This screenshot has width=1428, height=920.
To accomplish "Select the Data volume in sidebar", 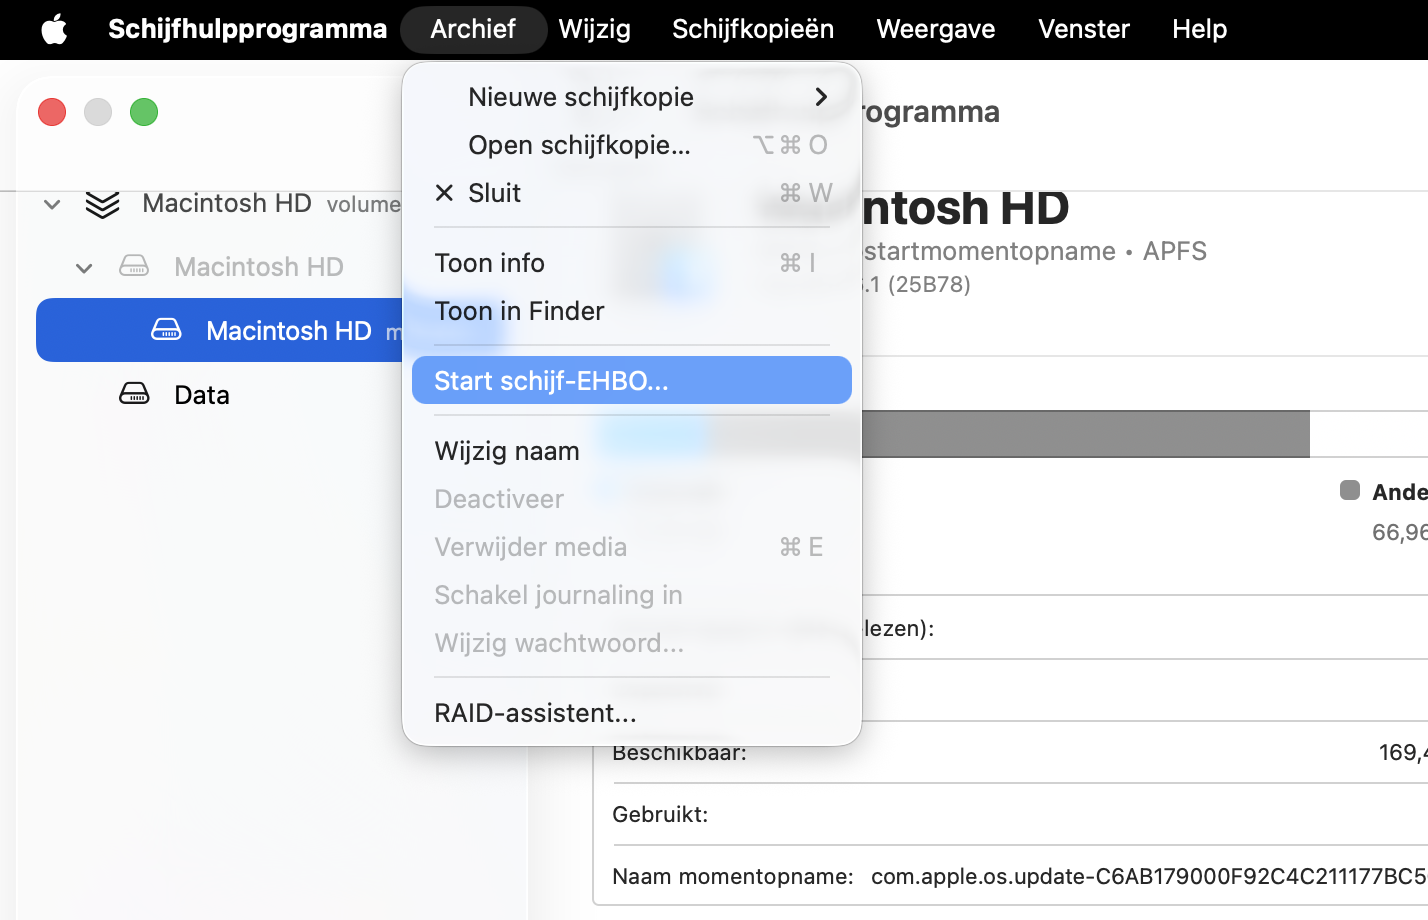I will click(x=202, y=395).
